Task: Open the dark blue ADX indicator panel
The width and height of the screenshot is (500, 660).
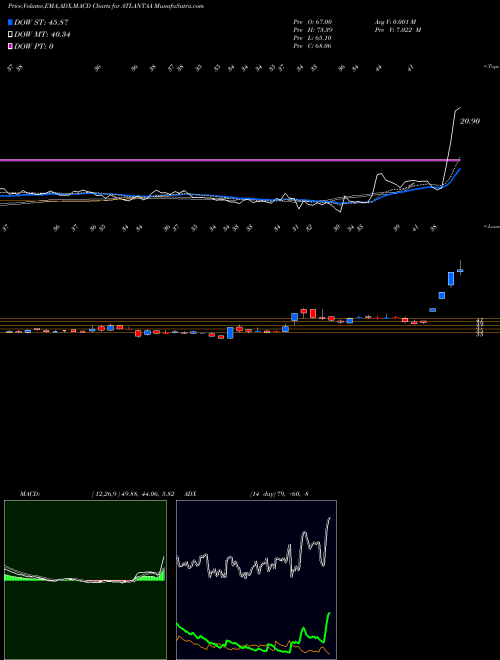Action: (256, 580)
